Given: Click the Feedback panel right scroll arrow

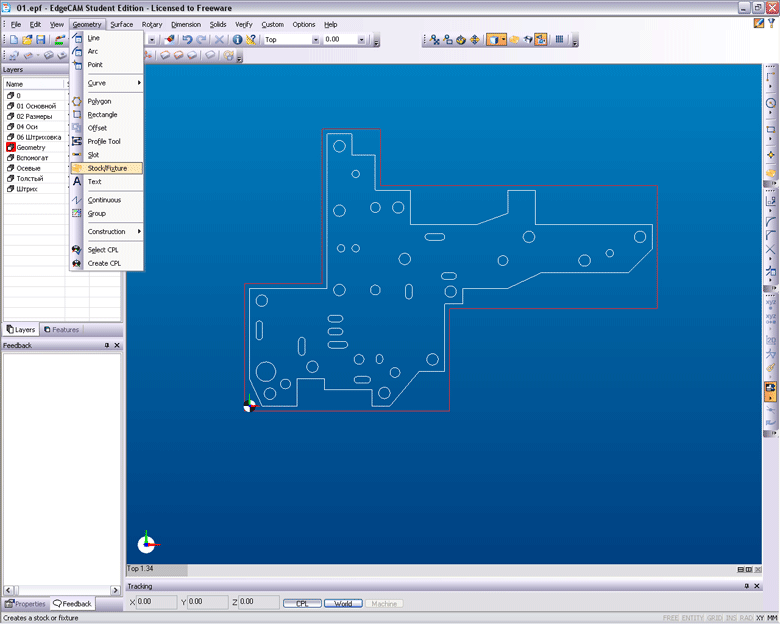Looking at the screenshot, I should pos(115,590).
